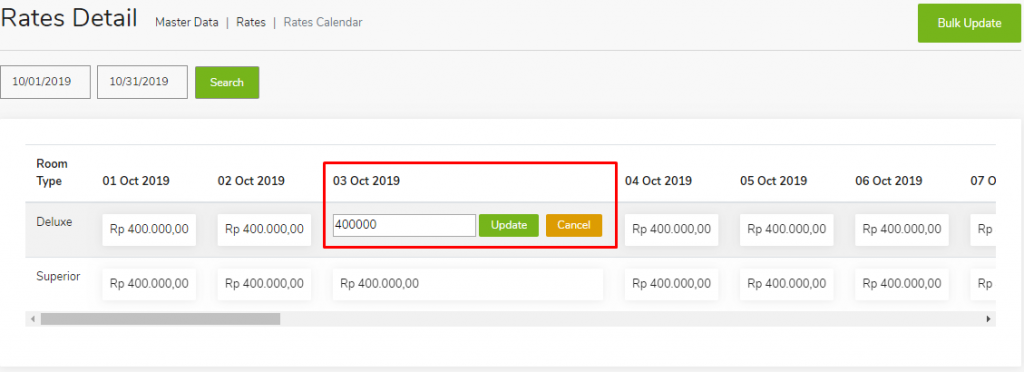Click the scrollbar left arrow
Viewport: 1024px width, 372px height.
tap(32, 319)
